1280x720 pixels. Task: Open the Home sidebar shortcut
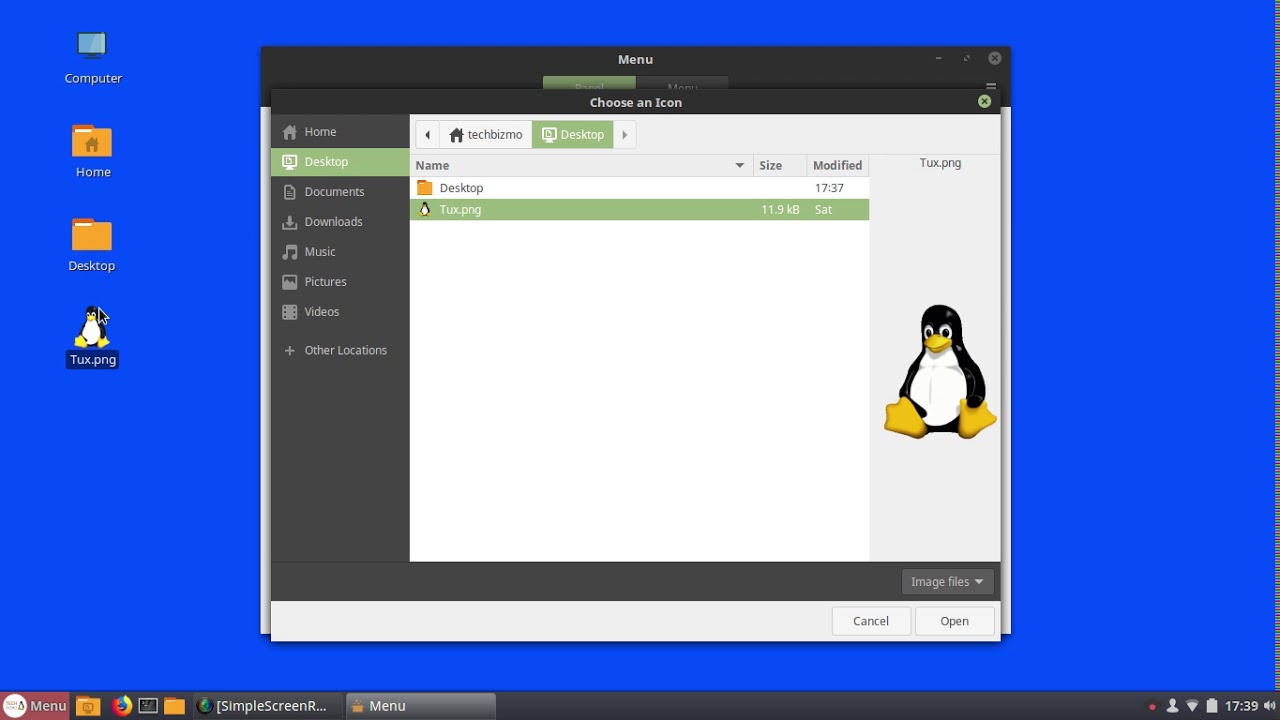pyautogui.click(x=320, y=131)
